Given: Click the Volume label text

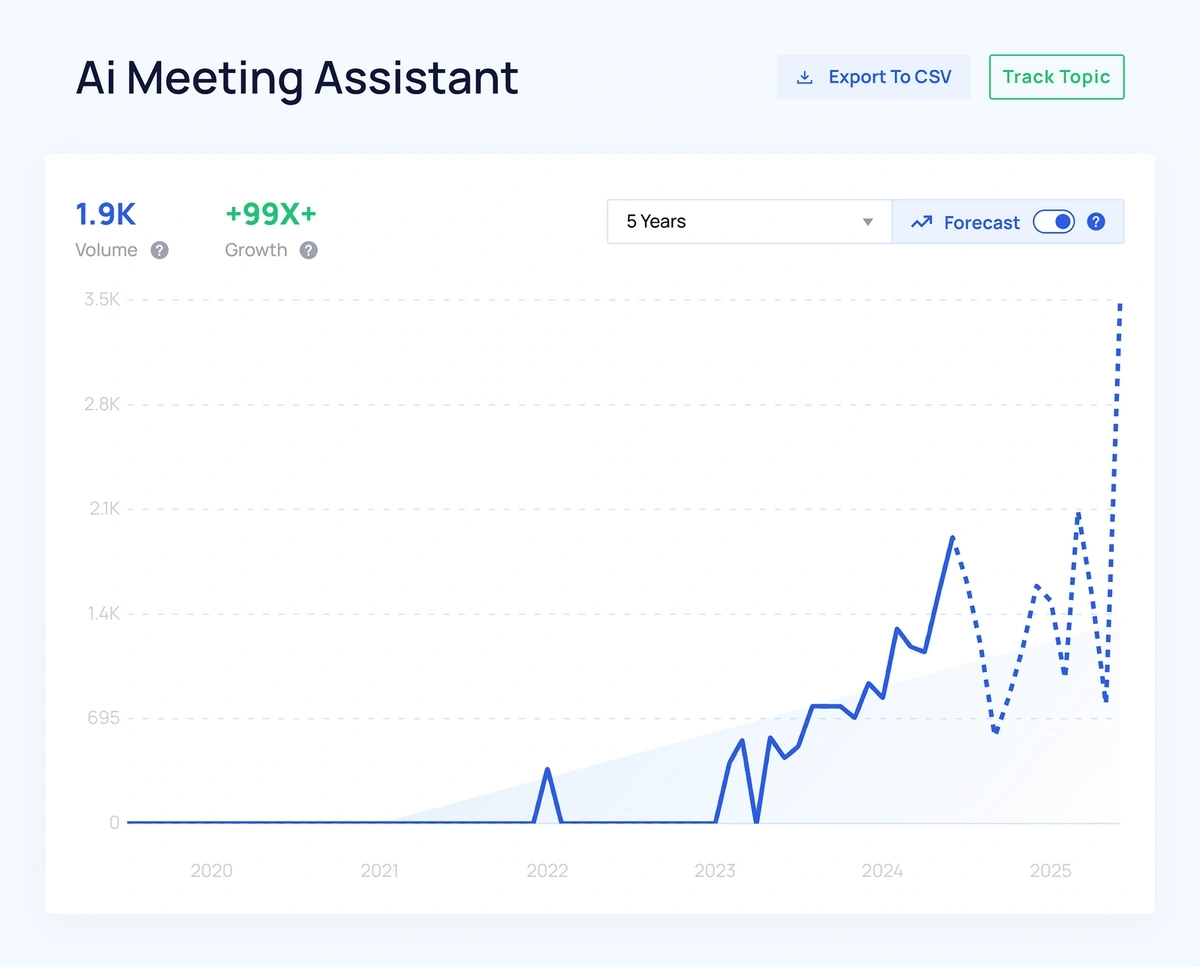Looking at the screenshot, I should coord(106,250).
